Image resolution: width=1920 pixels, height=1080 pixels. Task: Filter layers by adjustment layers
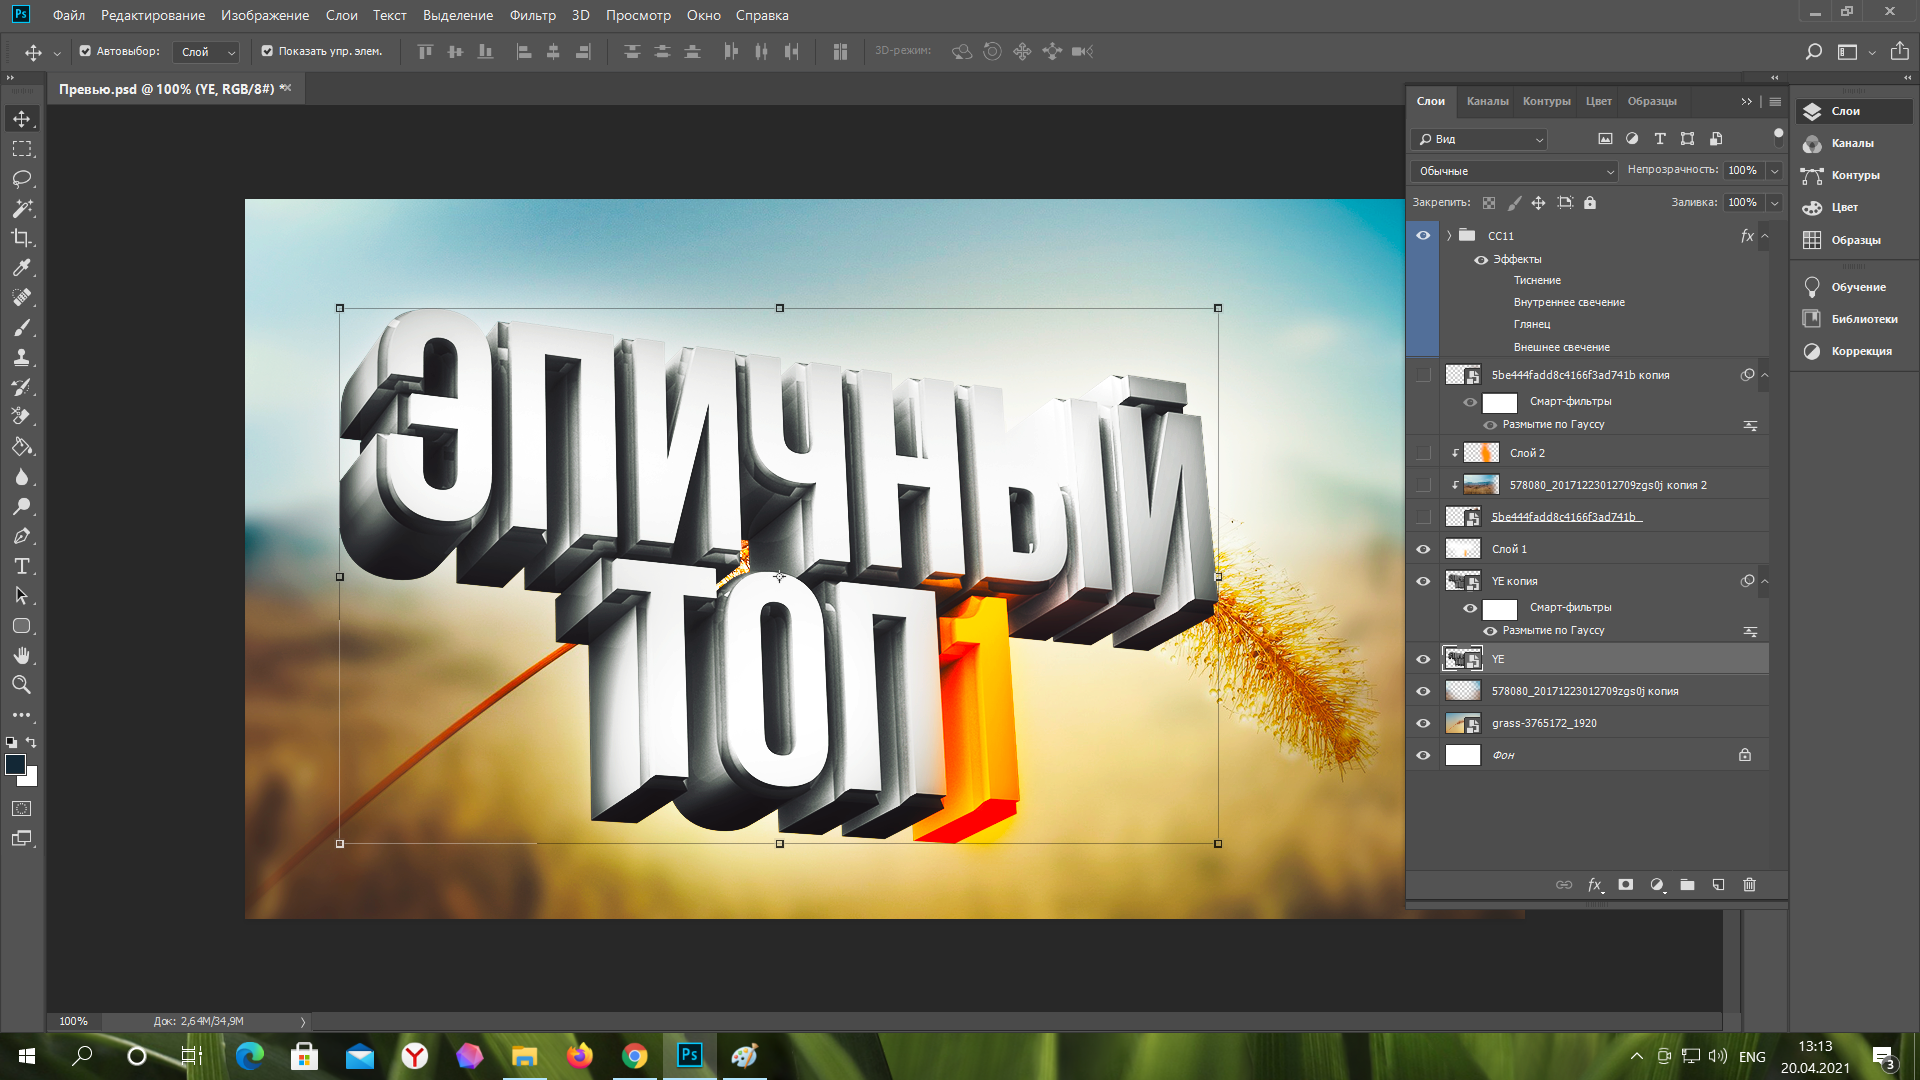pos(1632,139)
